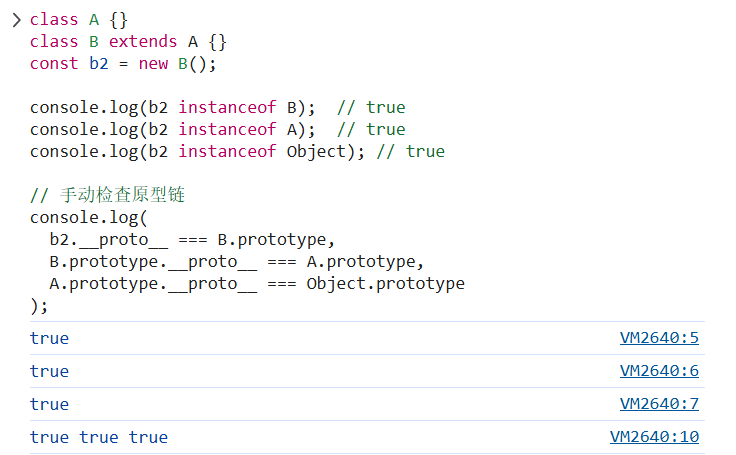The width and height of the screenshot is (736, 455).
Task: Click the line 'const b2 = new B();'
Action: point(123,64)
